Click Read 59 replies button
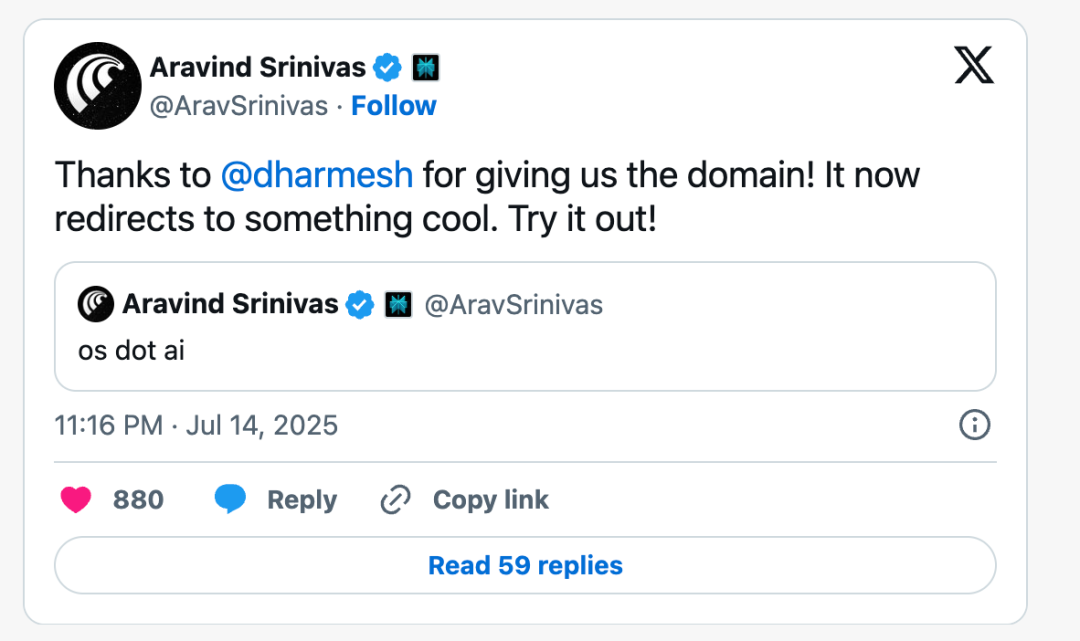The width and height of the screenshot is (1080, 641). pos(526,565)
